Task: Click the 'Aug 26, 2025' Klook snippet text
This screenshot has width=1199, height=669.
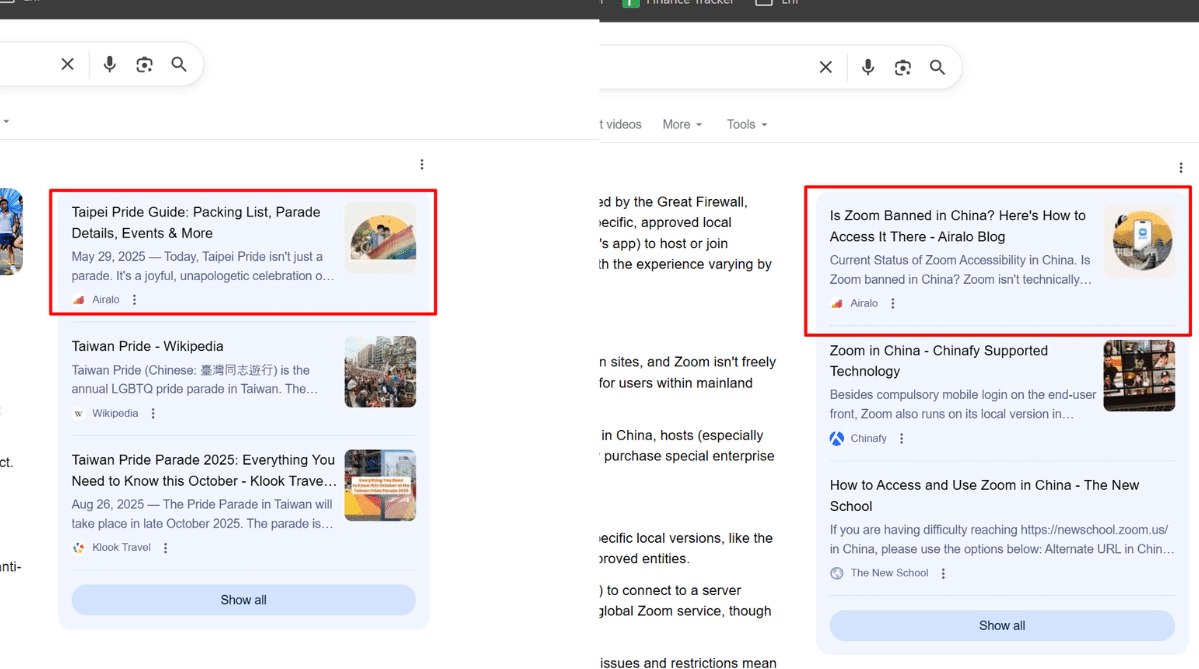Action: (x=203, y=514)
